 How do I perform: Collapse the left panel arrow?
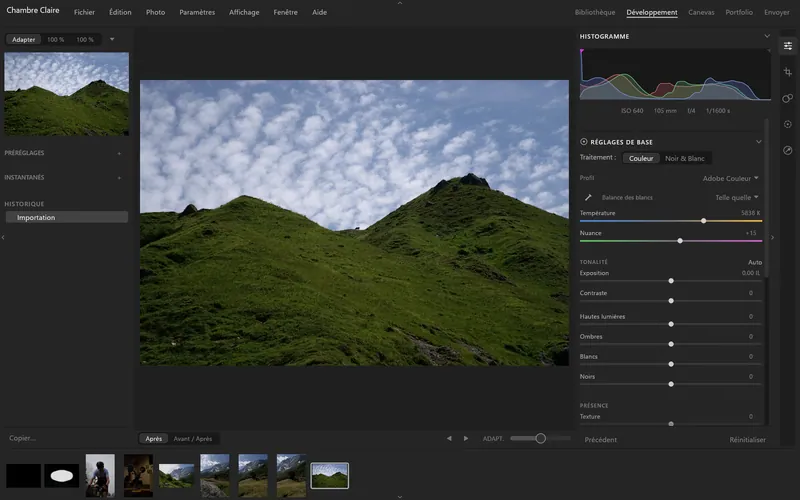click(3, 237)
